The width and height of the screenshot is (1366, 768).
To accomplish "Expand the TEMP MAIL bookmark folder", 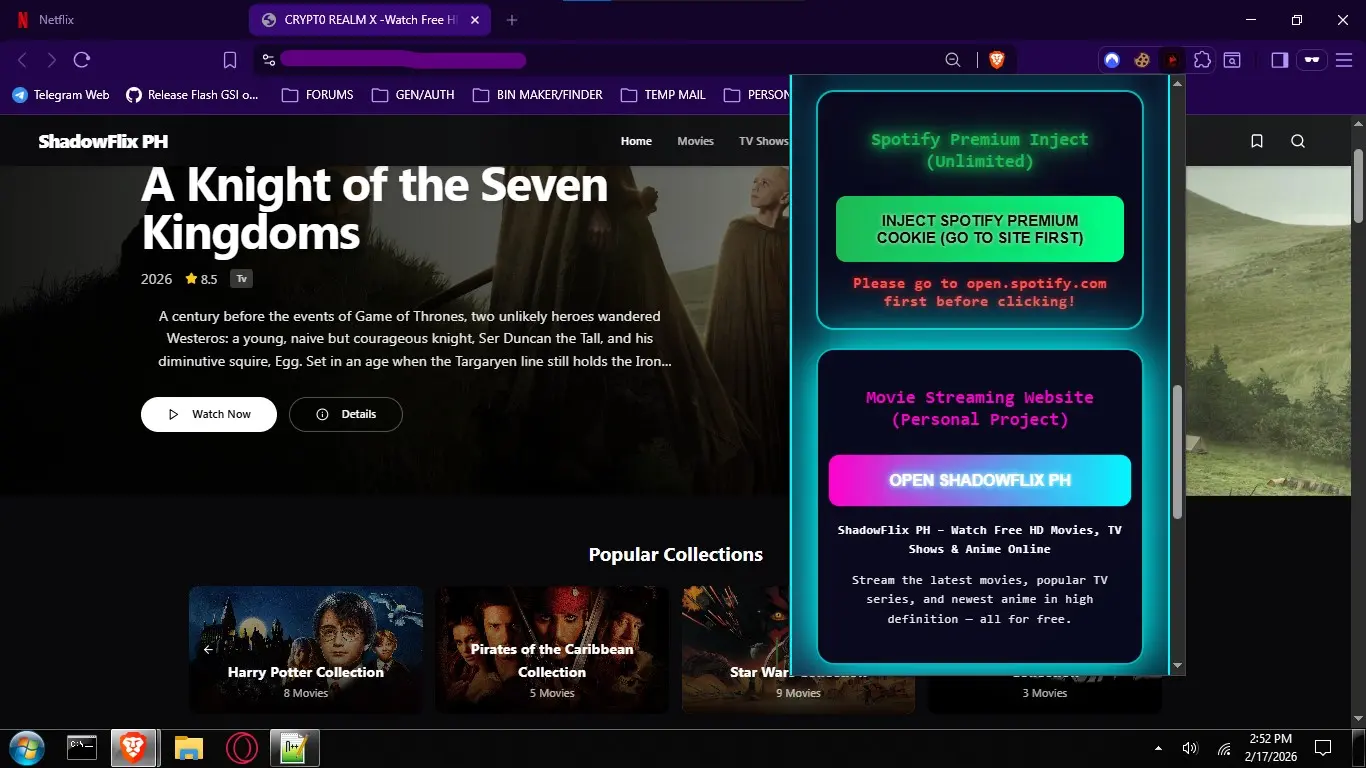I will pyautogui.click(x=663, y=95).
